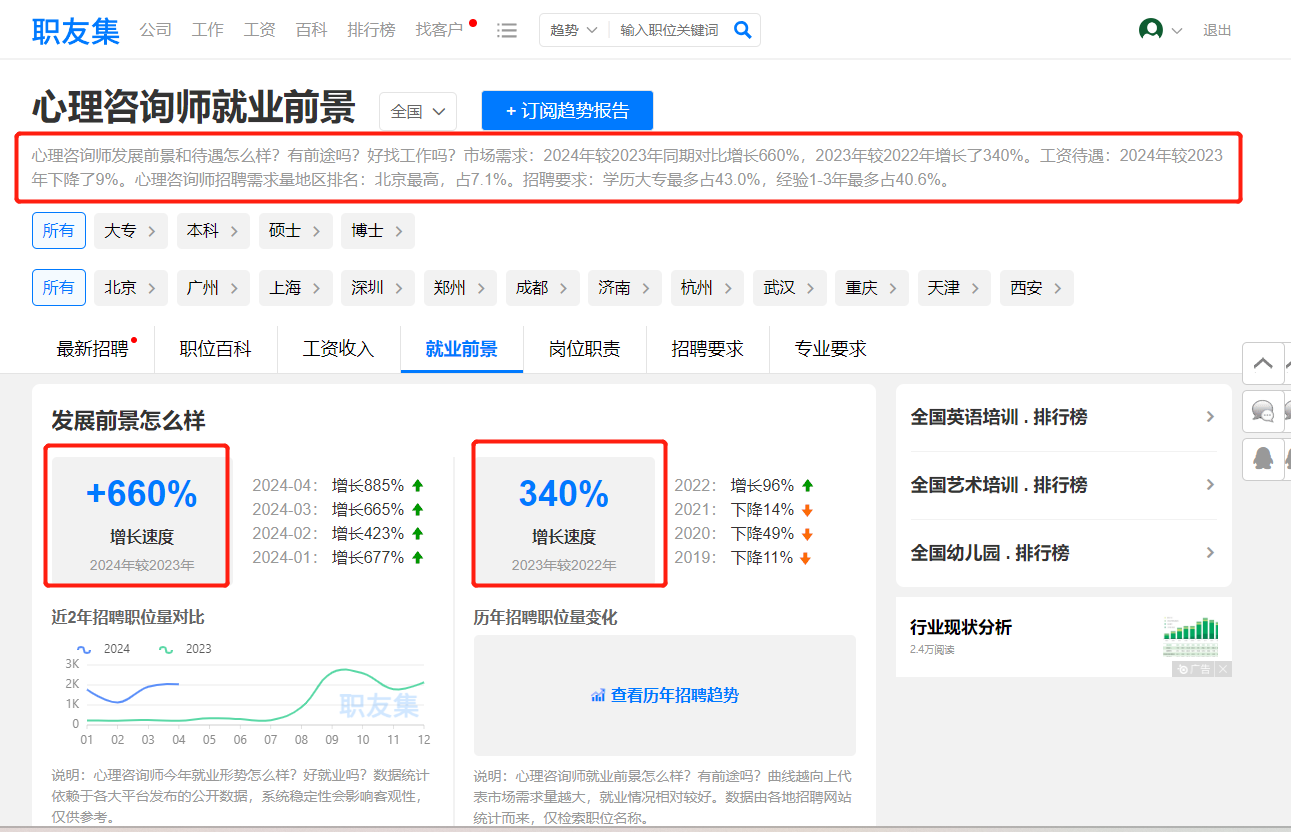Expand the 上海 city filter

point(294,288)
